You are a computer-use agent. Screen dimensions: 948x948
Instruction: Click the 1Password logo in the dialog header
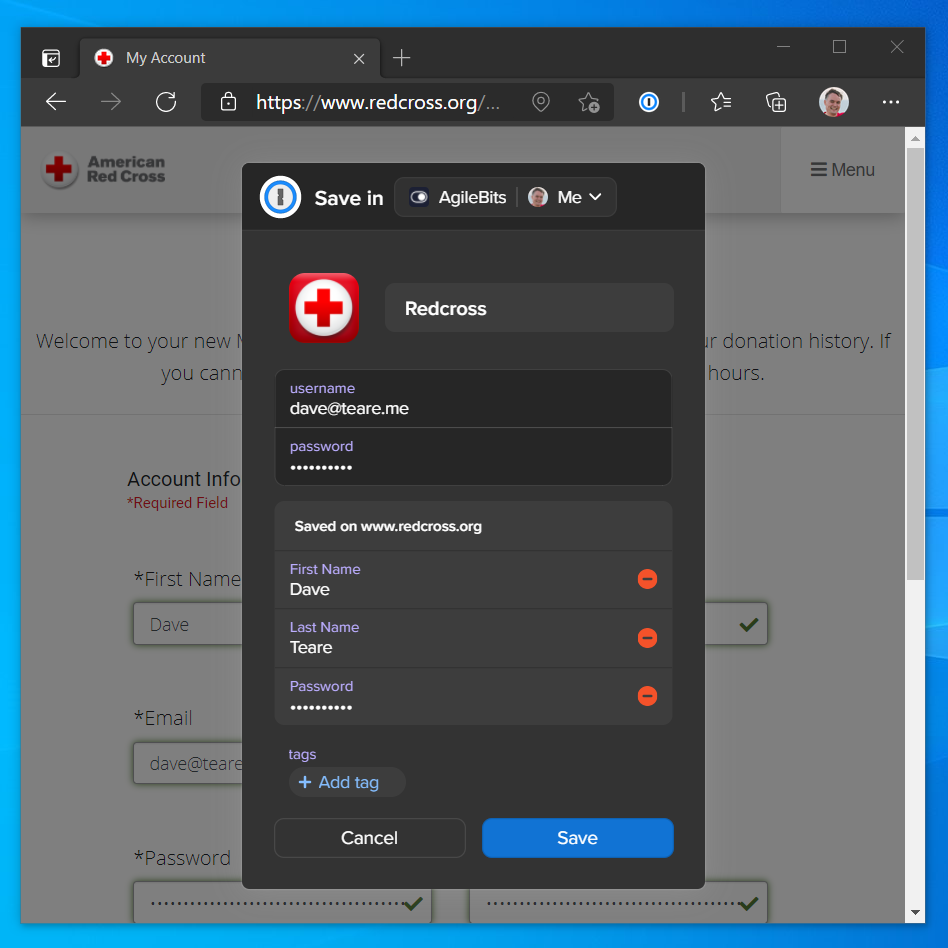(280, 197)
